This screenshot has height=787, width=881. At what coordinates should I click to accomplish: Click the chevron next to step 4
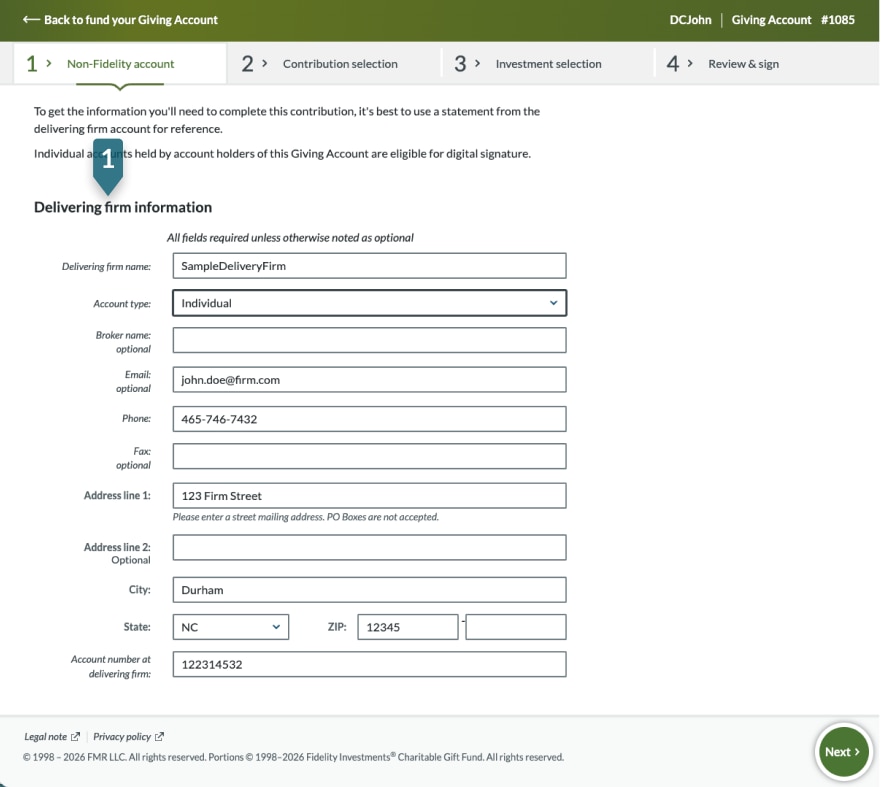[690, 63]
